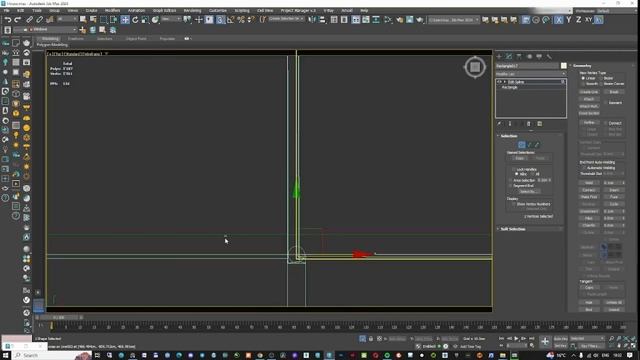
Task: Click the object color swatch
Action: tap(564, 66)
